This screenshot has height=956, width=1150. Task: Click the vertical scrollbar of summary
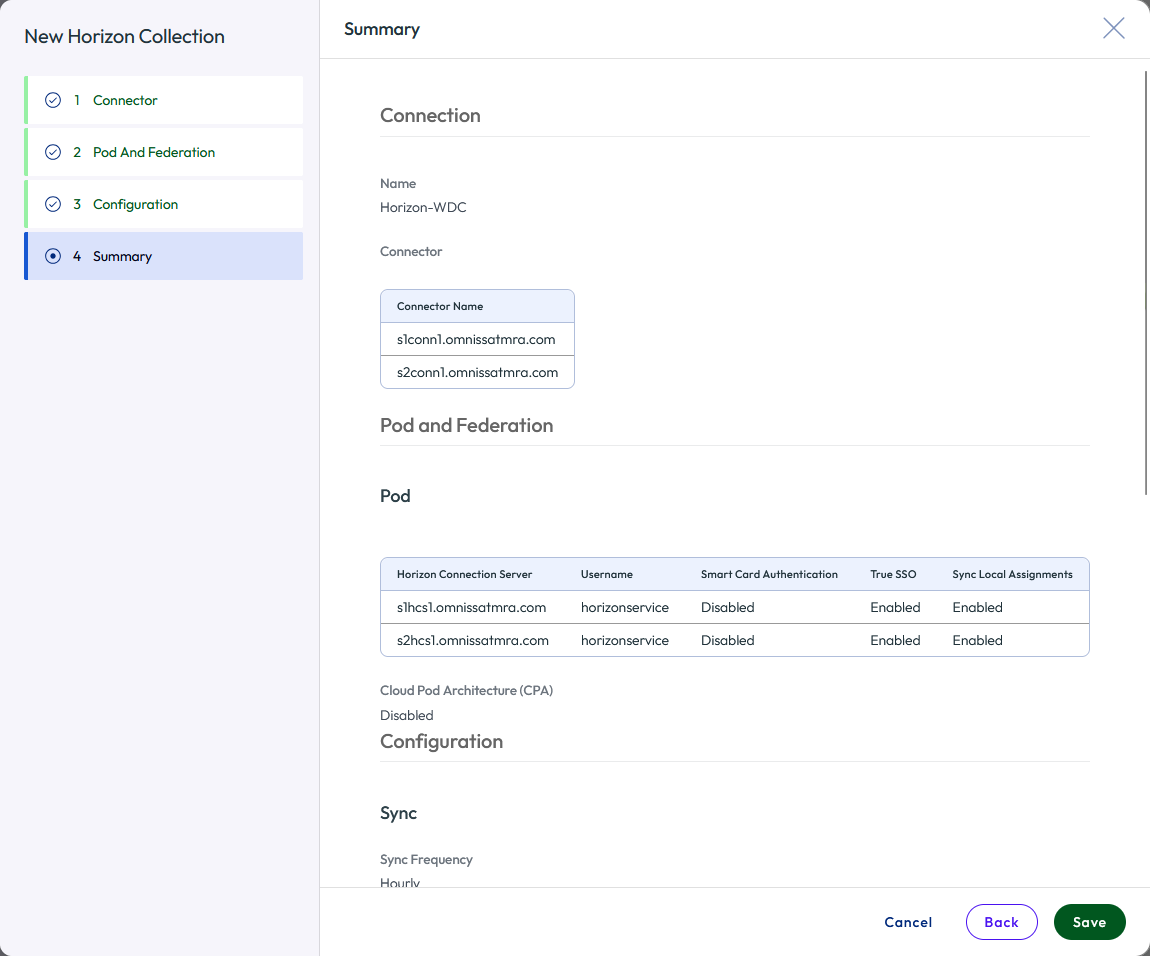[1145, 280]
